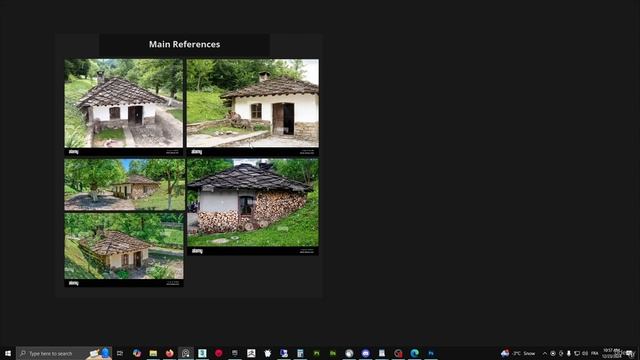Select the 'Main References' title text

point(184,44)
